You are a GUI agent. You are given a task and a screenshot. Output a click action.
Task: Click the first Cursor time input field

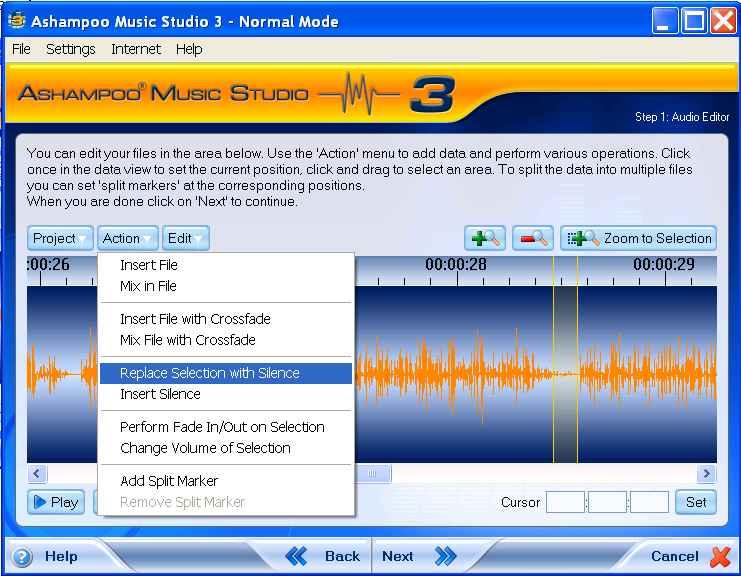[565, 502]
